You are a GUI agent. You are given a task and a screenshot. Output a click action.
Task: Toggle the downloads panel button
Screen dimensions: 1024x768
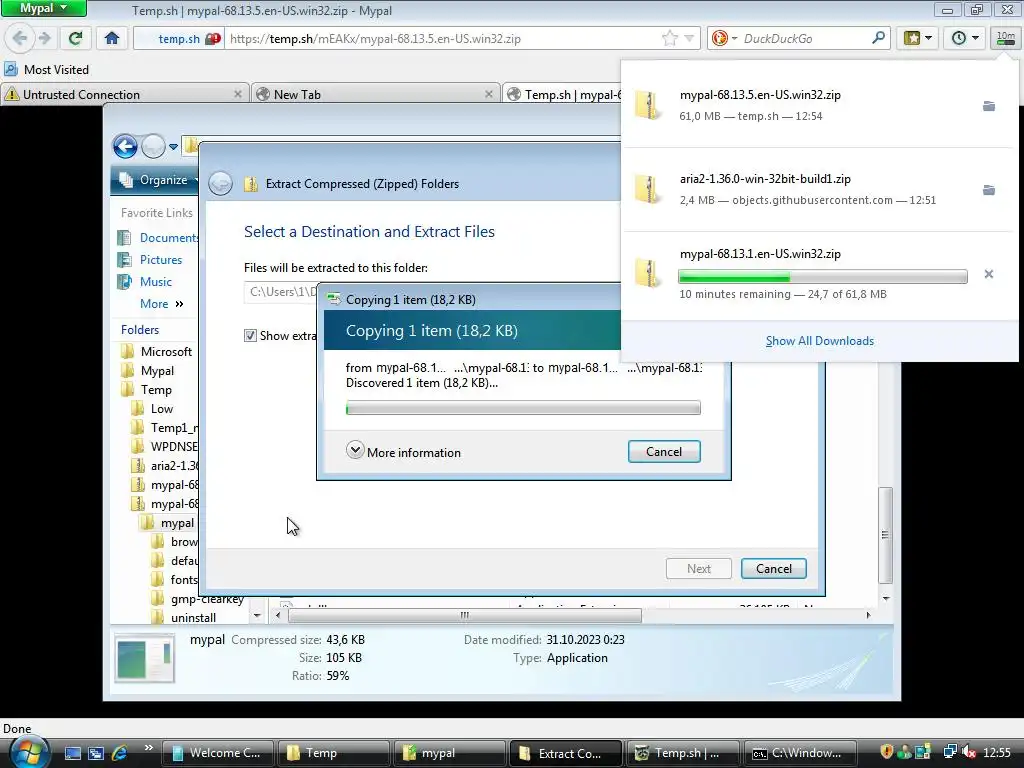pyautogui.click(x=1006, y=39)
